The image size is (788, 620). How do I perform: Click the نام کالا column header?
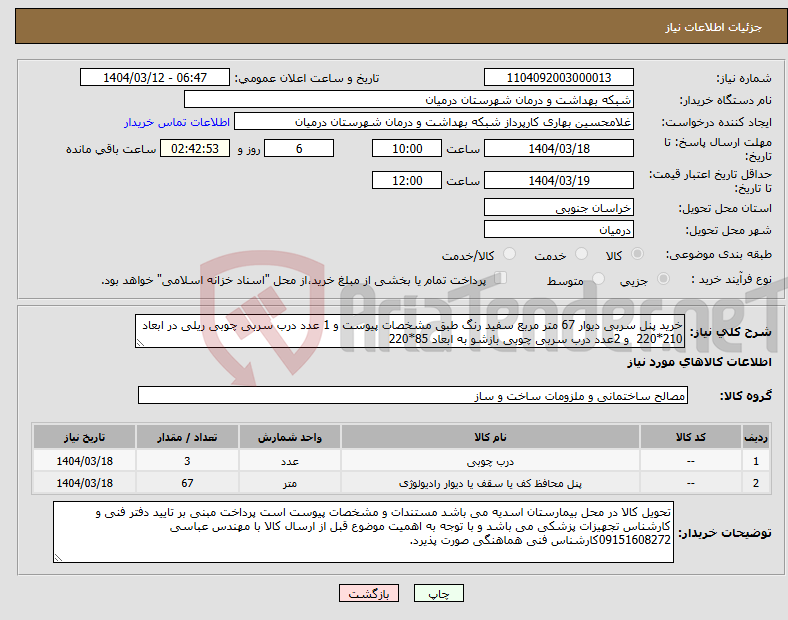[x=490, y=437]
